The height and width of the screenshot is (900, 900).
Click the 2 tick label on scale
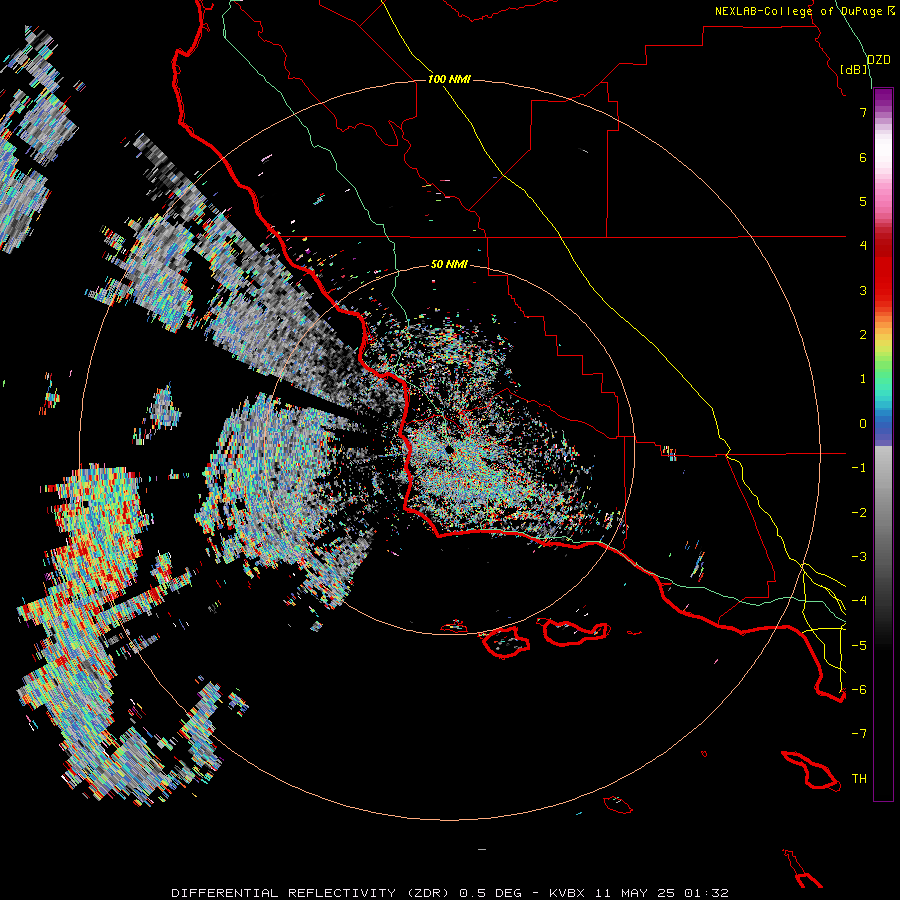click(863, 335)
